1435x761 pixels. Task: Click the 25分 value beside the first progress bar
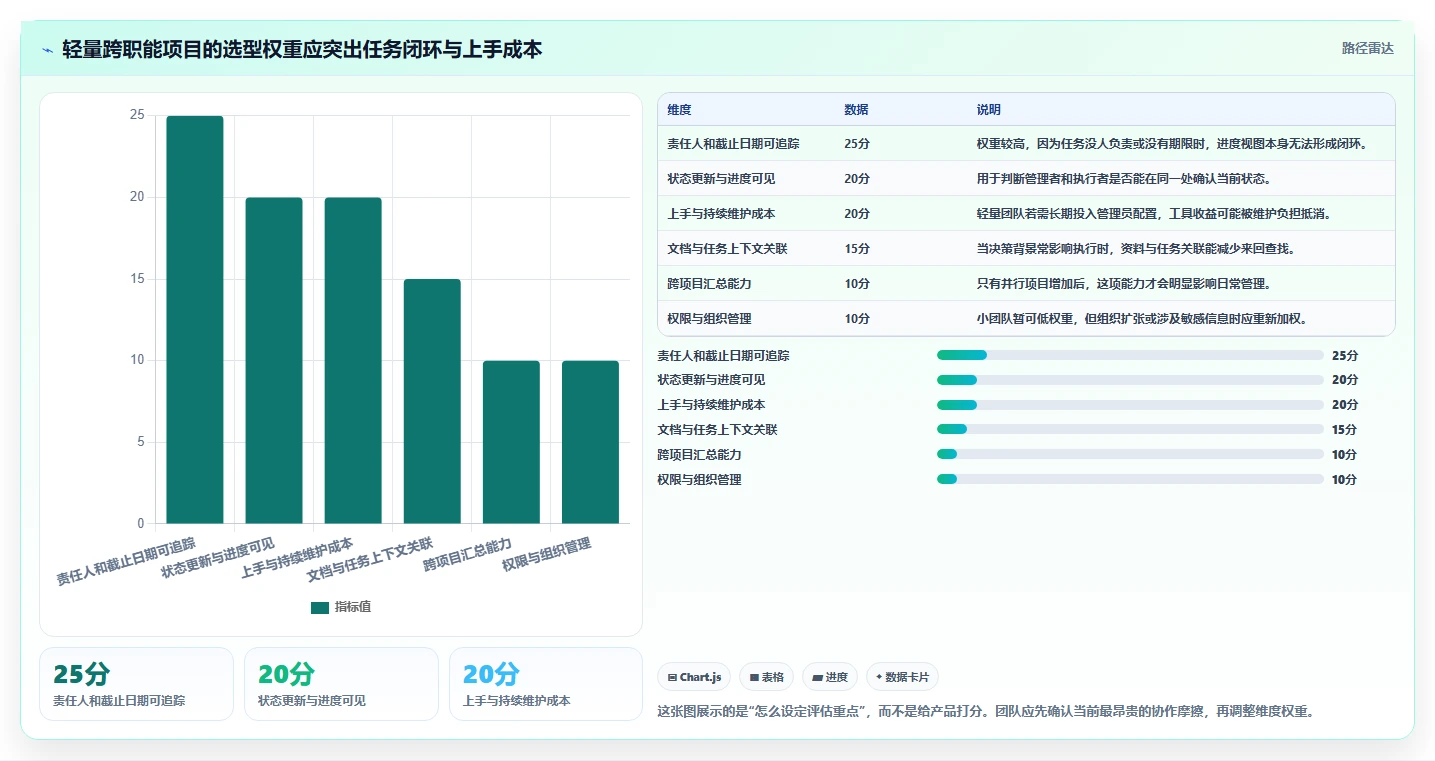coord(1345,355)
